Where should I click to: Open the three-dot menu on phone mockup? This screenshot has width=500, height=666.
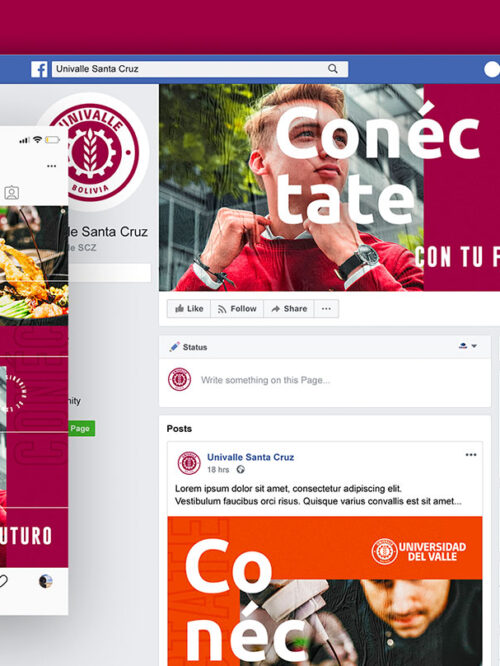point(51,166)
